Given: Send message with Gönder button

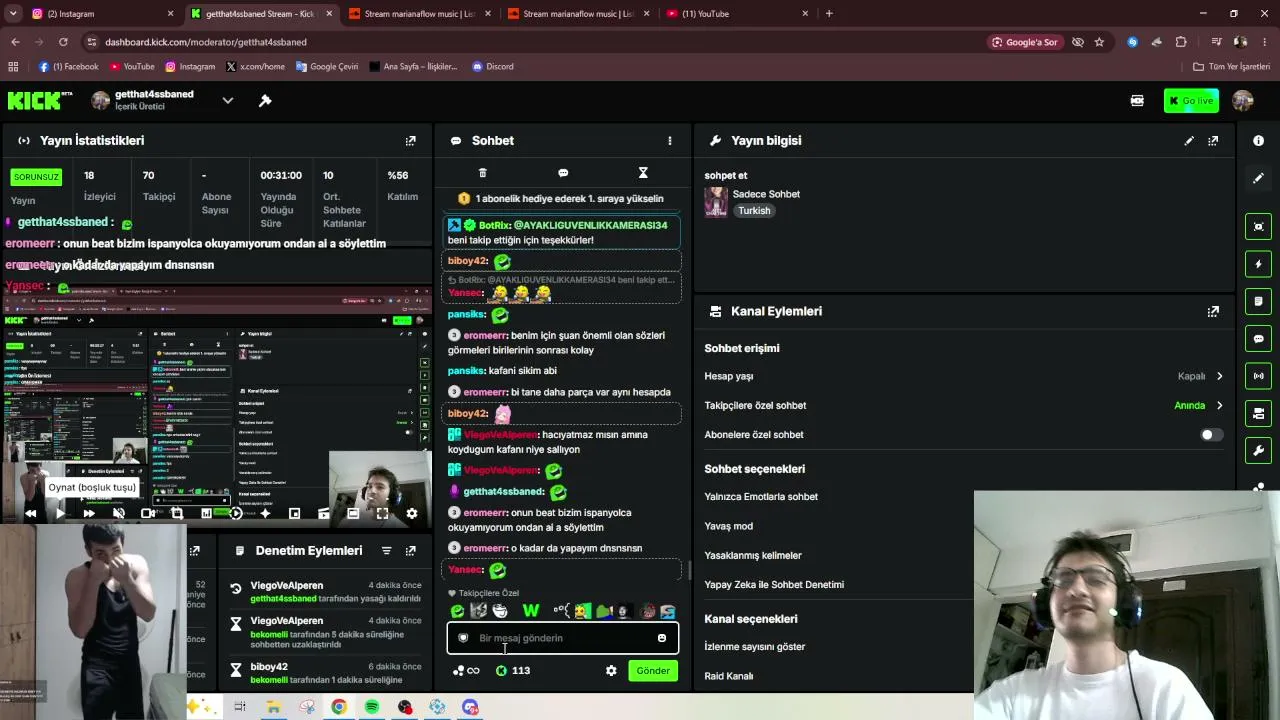Looking at the screenshot, I should [653, 671].
